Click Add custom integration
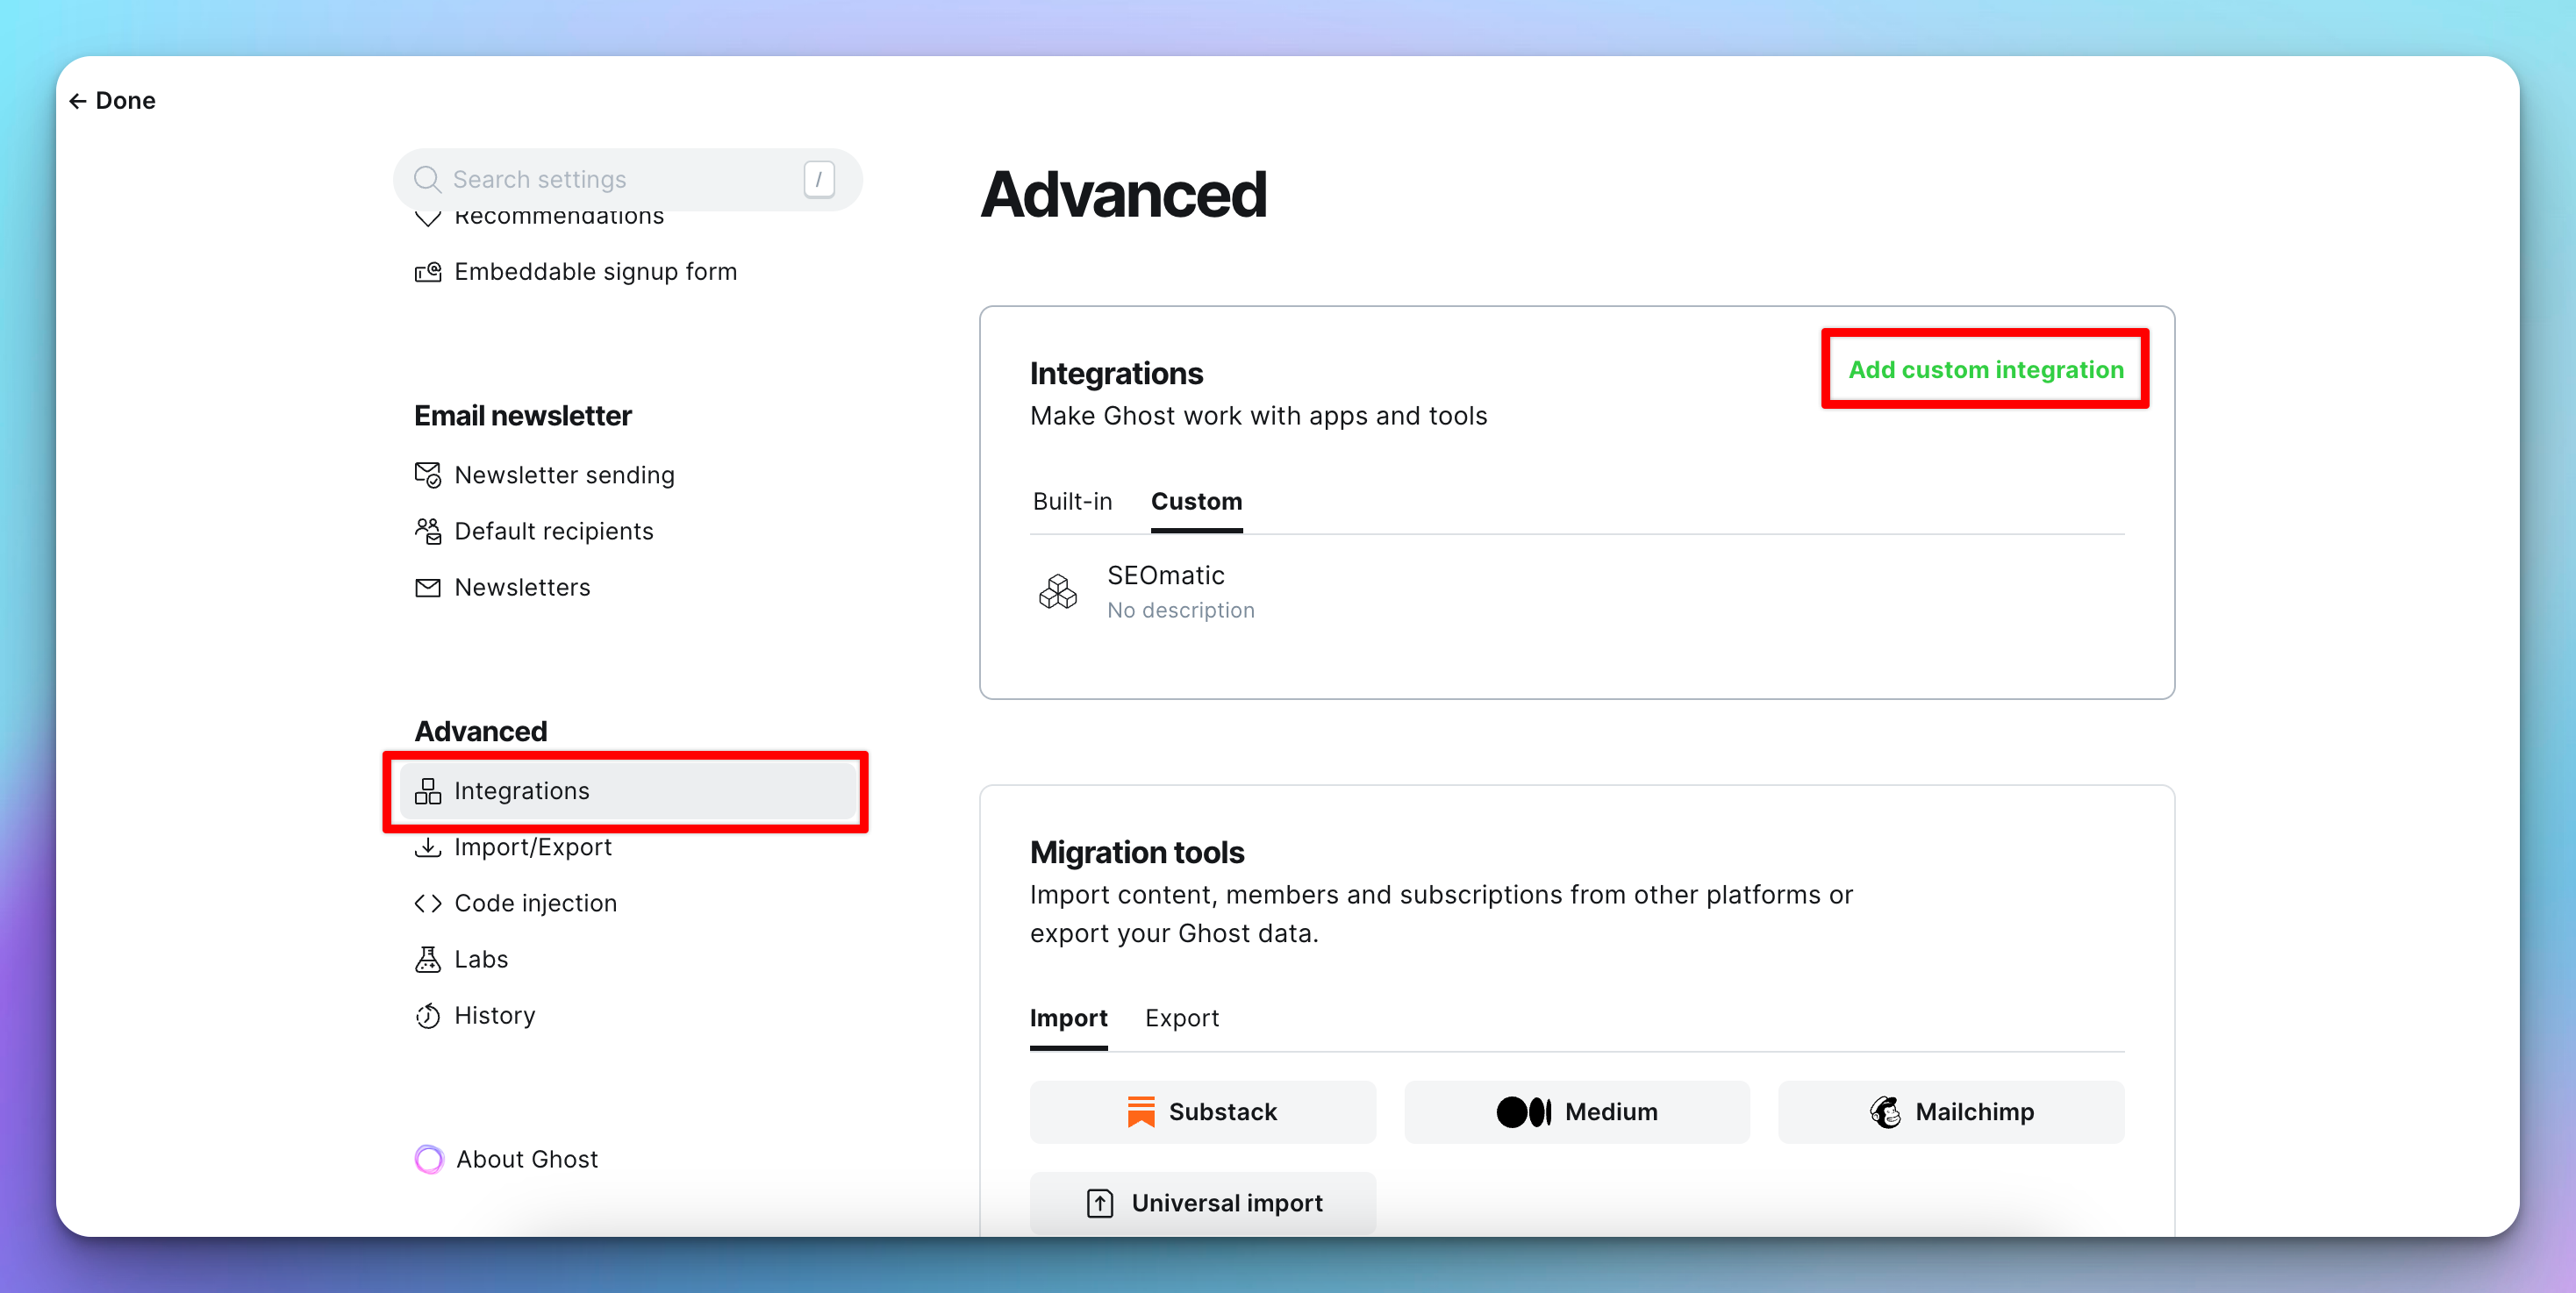The width and height of the screenshot is (2576, 1293). (1985, 370)
